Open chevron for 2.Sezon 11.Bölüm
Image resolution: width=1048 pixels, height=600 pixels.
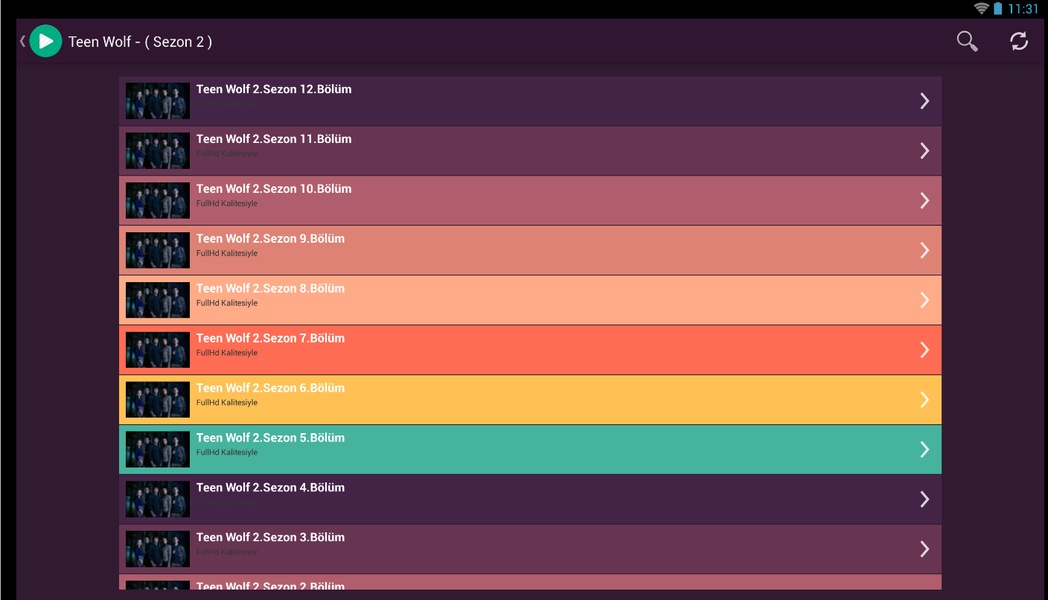point(924,151)
